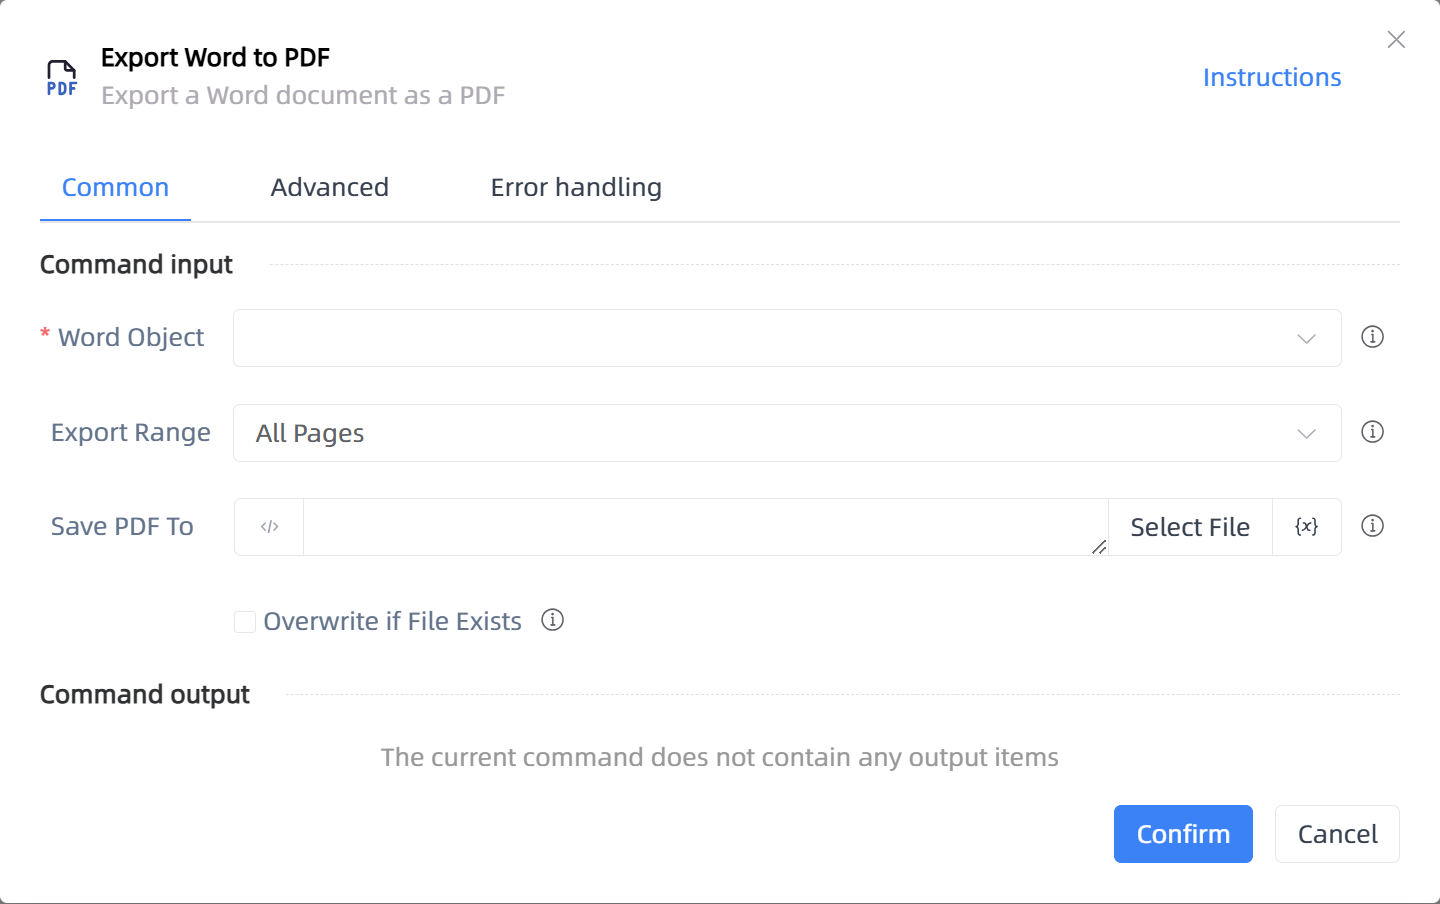This screenshot has width=1440, height=904.
Task: Click the Save PDF To path field
Action: [706, 527]
